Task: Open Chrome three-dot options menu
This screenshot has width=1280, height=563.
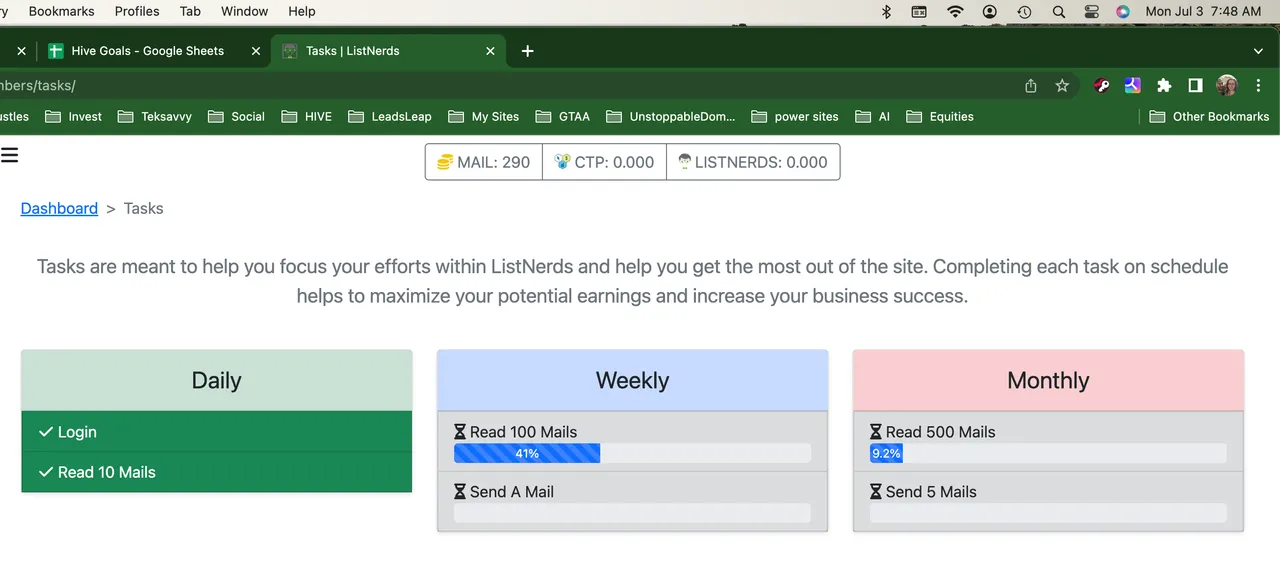Action: (x=1258, y=86)
